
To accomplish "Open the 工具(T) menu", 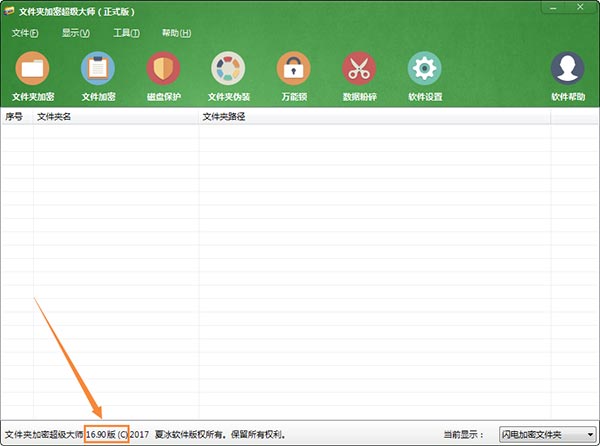I will click(x=126, y=33).
